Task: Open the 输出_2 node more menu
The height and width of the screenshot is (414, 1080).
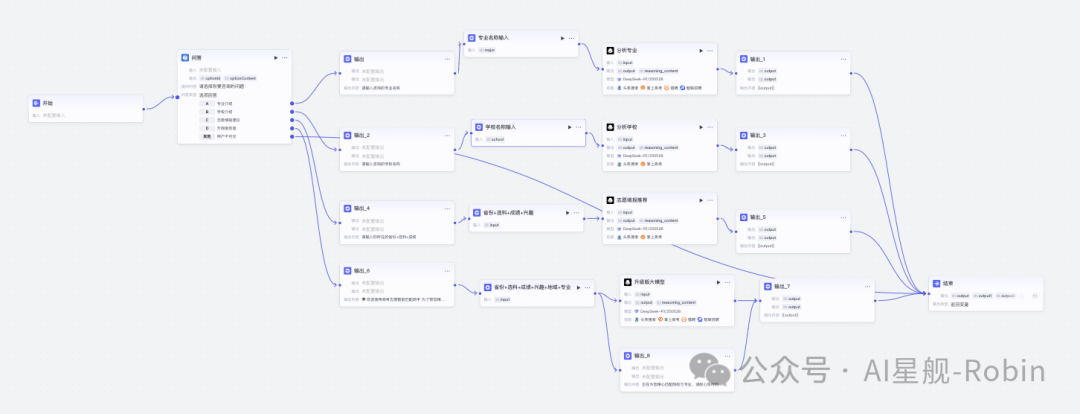Action: [x=447, y=135]
